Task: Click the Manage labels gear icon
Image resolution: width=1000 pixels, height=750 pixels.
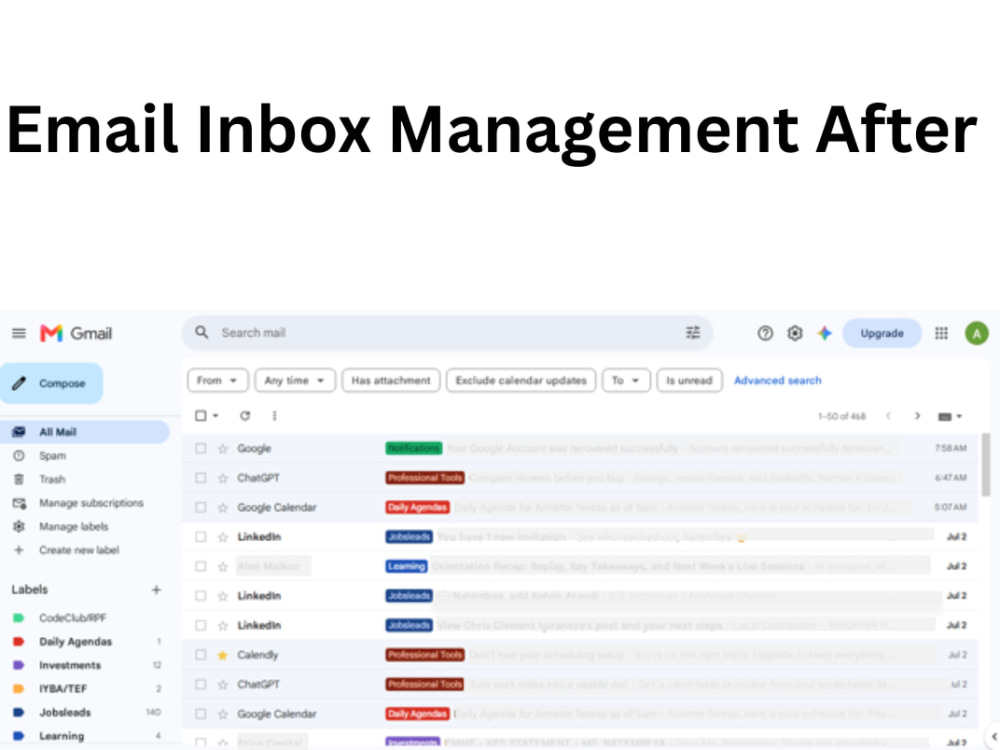Action: click(x=19, y=526)
